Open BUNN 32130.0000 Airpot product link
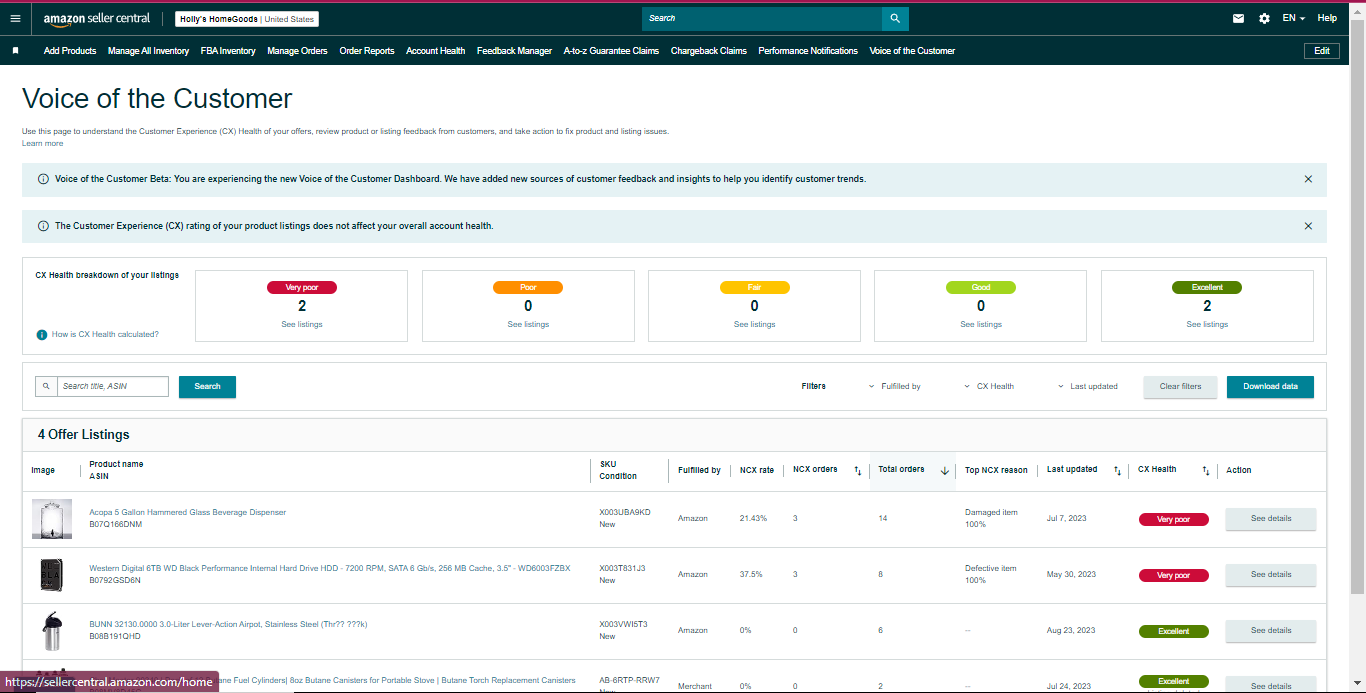The width and height of the screenshot is (1366, 693). [228, 624]
